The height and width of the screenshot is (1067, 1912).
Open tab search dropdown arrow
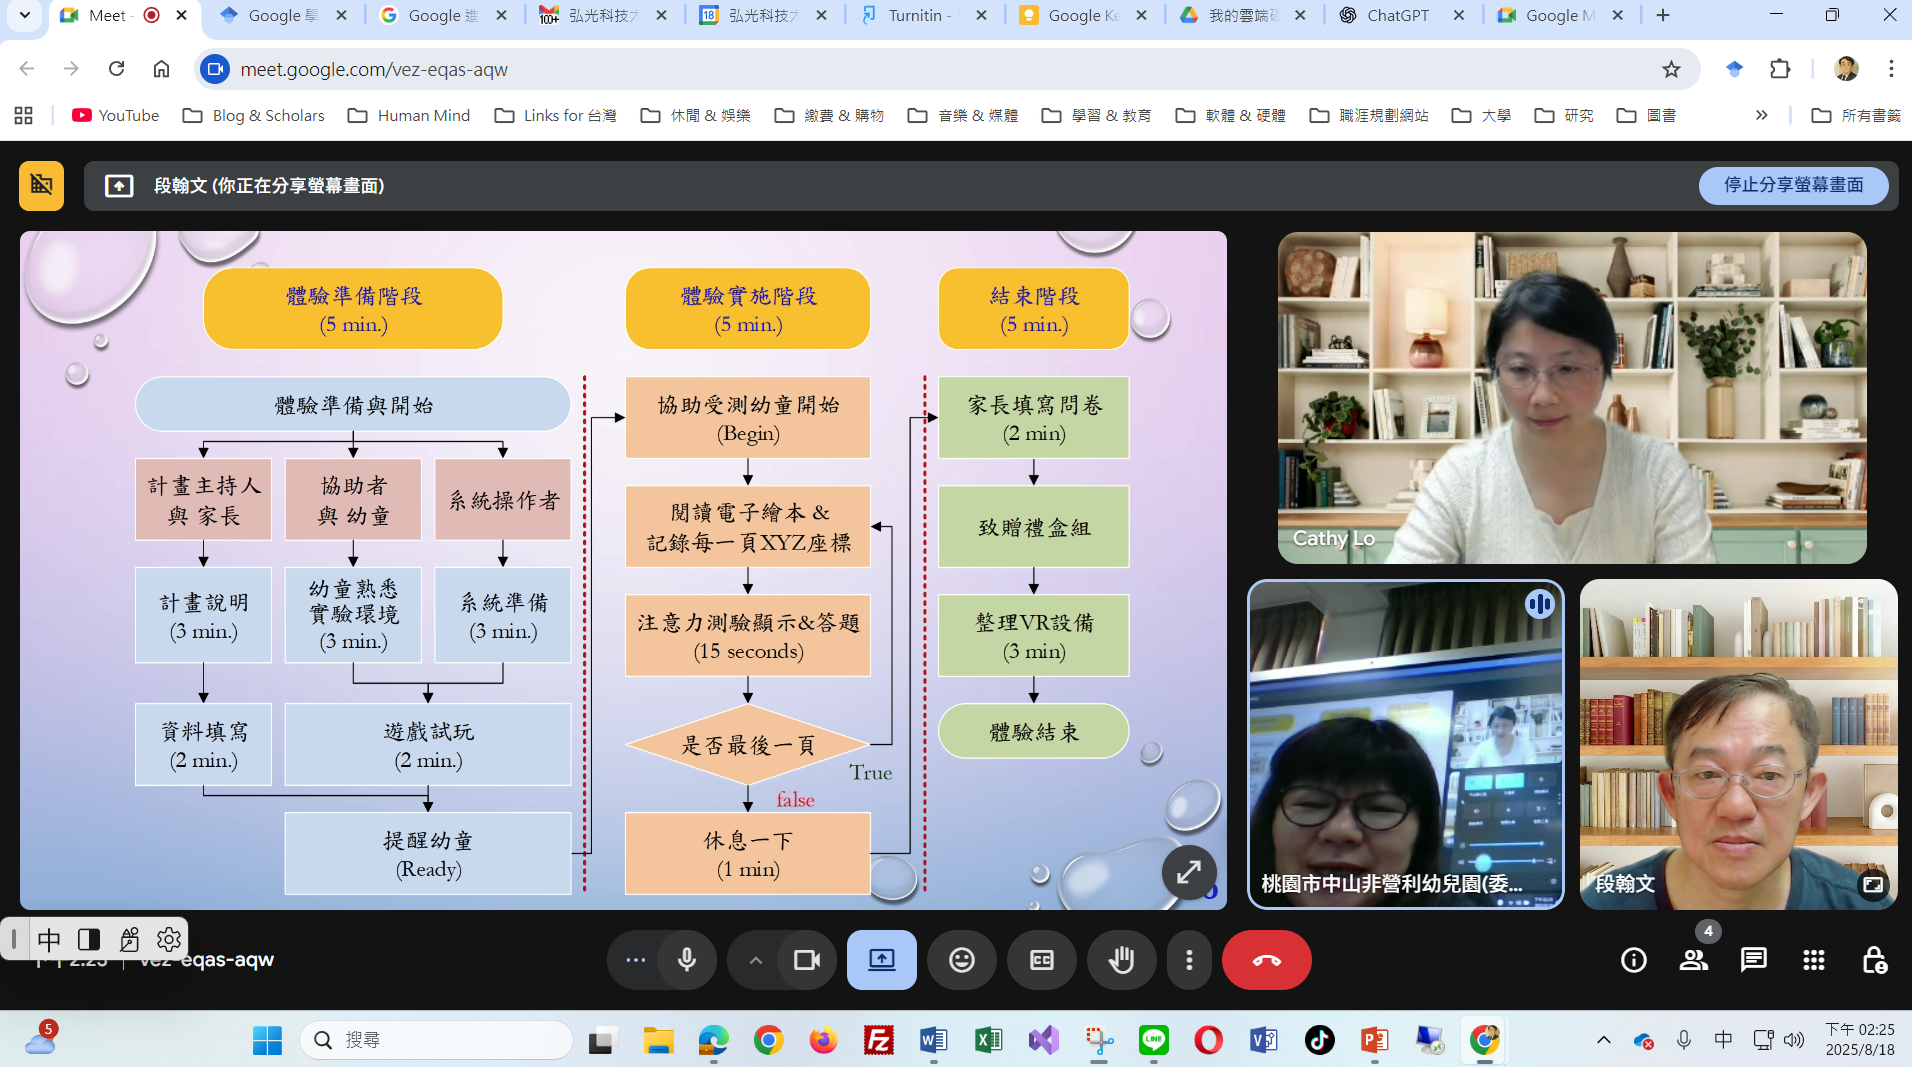[24, 15]
